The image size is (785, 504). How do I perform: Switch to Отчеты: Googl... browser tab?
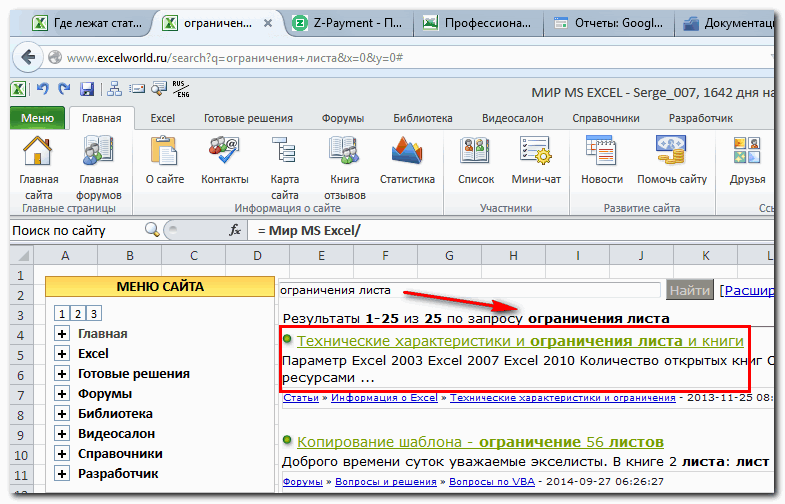609,23
